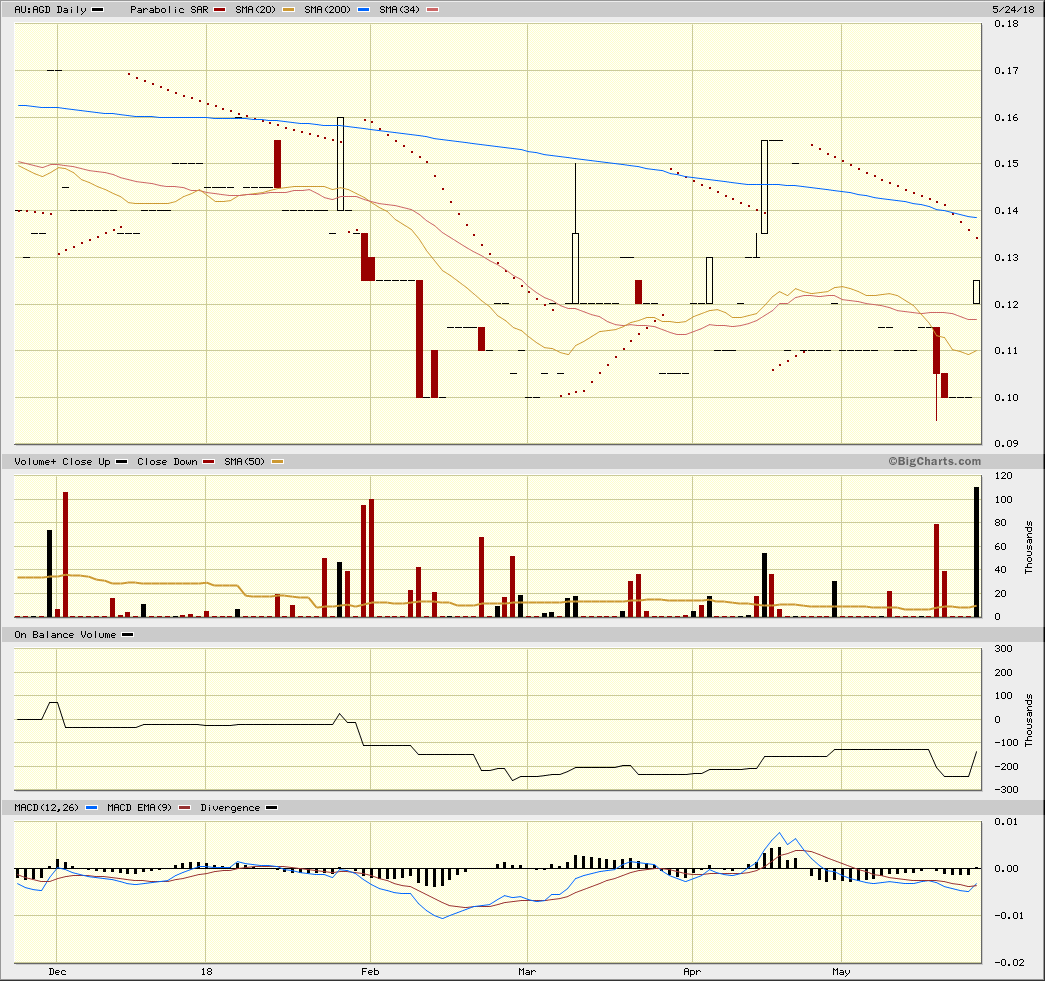Click the 0.17 price axis label
Viewport: 1045px width, 981px height.
(x=1006, y=71)
